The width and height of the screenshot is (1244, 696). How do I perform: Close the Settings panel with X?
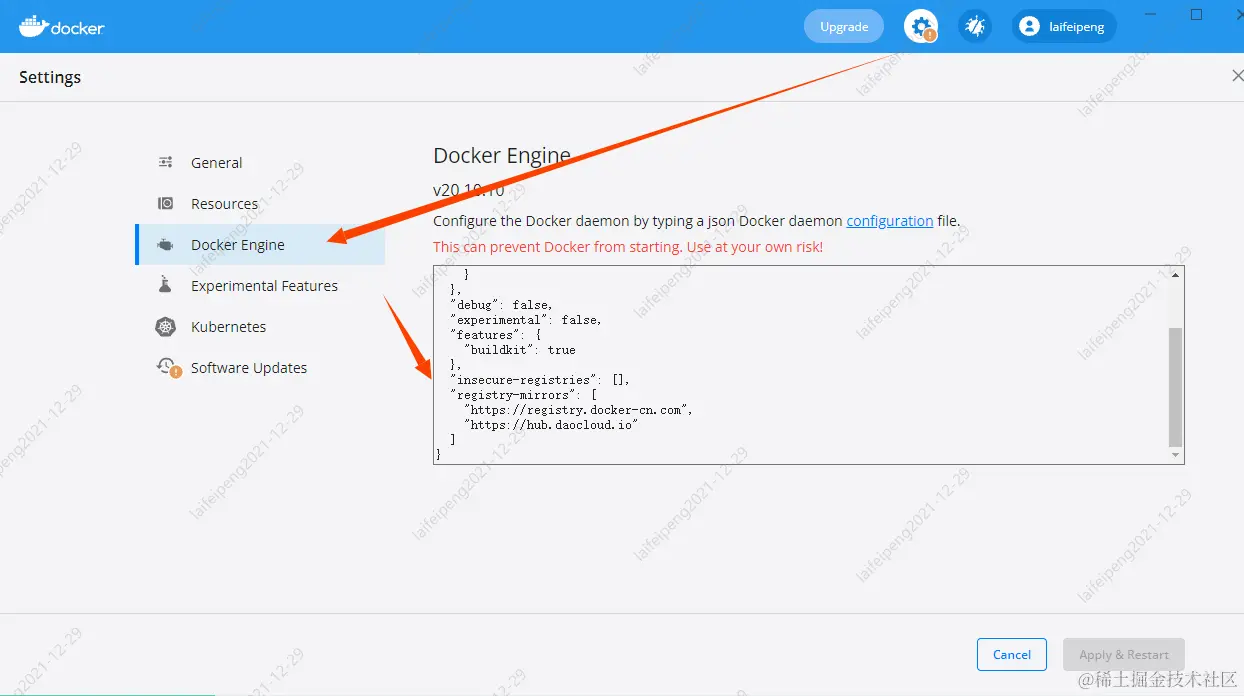pos(1237,76)
